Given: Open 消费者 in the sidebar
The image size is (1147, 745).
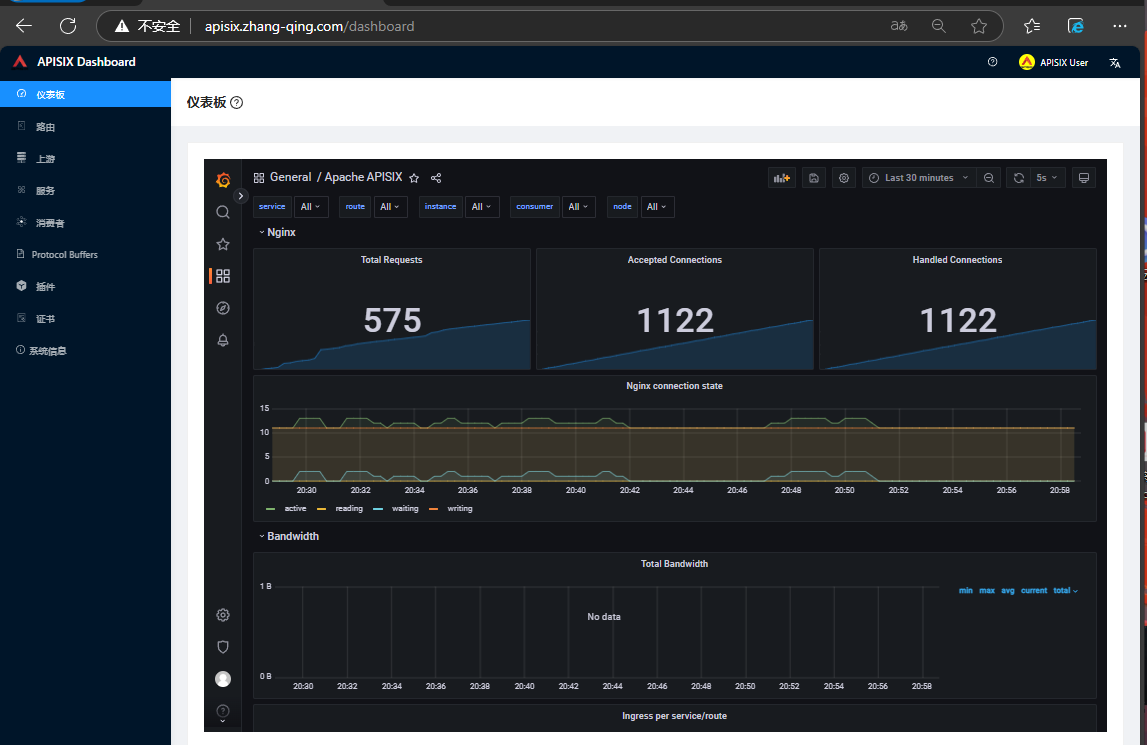Looking at the screenshot, I should (86, 222).
